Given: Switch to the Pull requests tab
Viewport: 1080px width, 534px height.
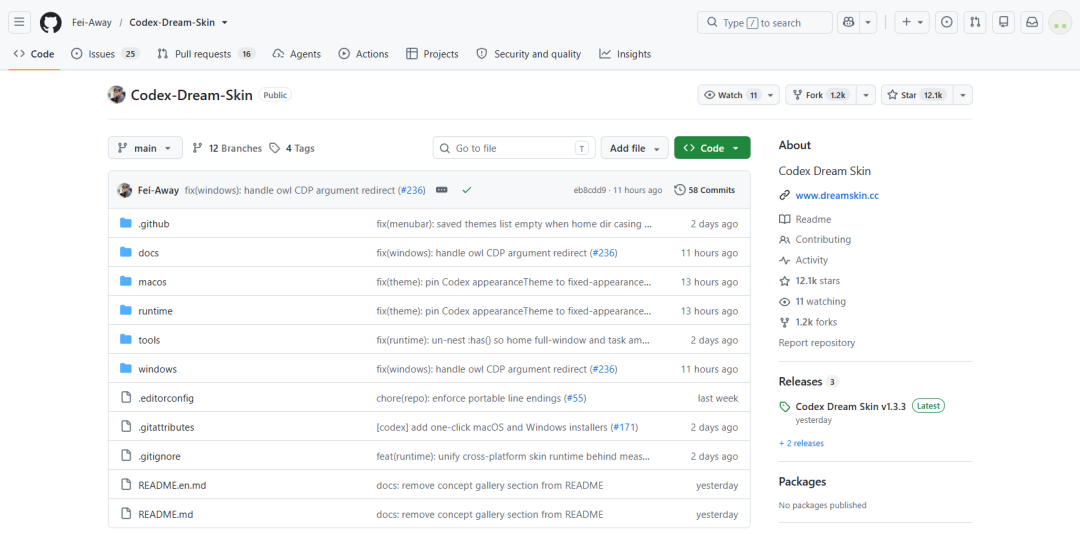Looking at the screenshot, I should 206,54.
